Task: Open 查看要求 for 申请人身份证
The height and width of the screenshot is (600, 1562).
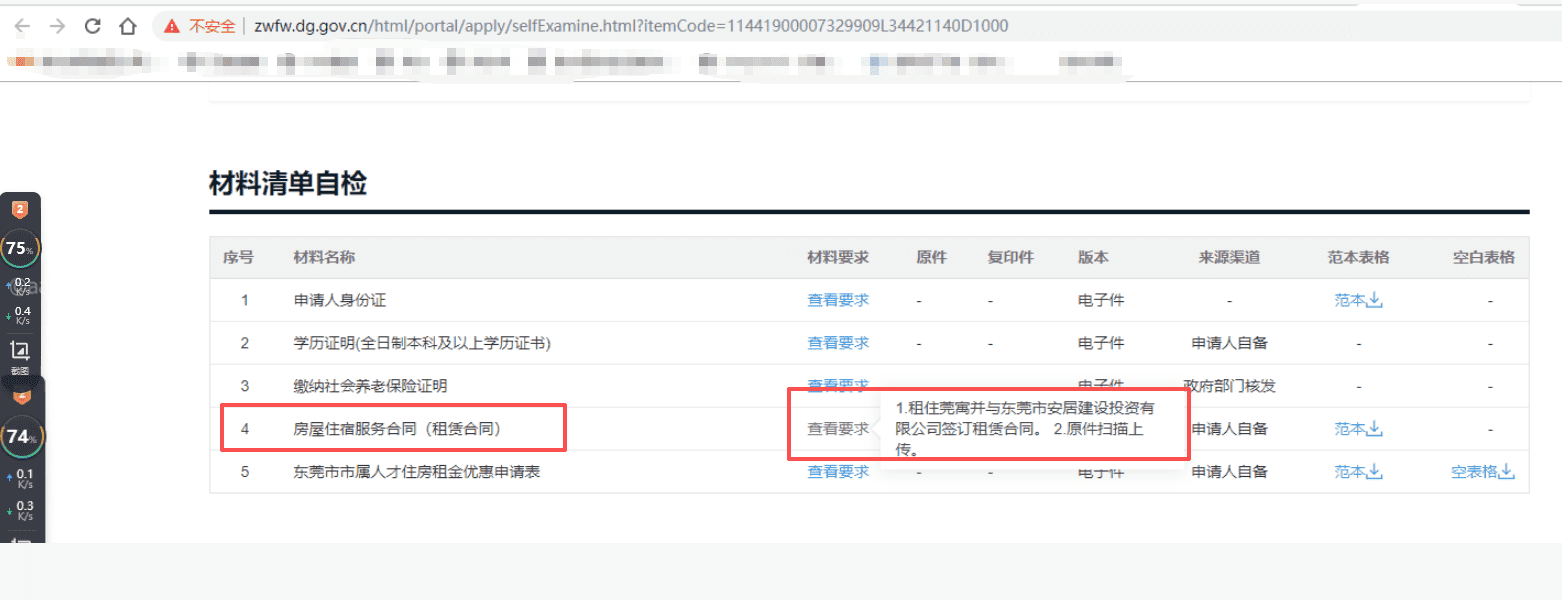Action: pyautogui.click(x=838, y=300)
